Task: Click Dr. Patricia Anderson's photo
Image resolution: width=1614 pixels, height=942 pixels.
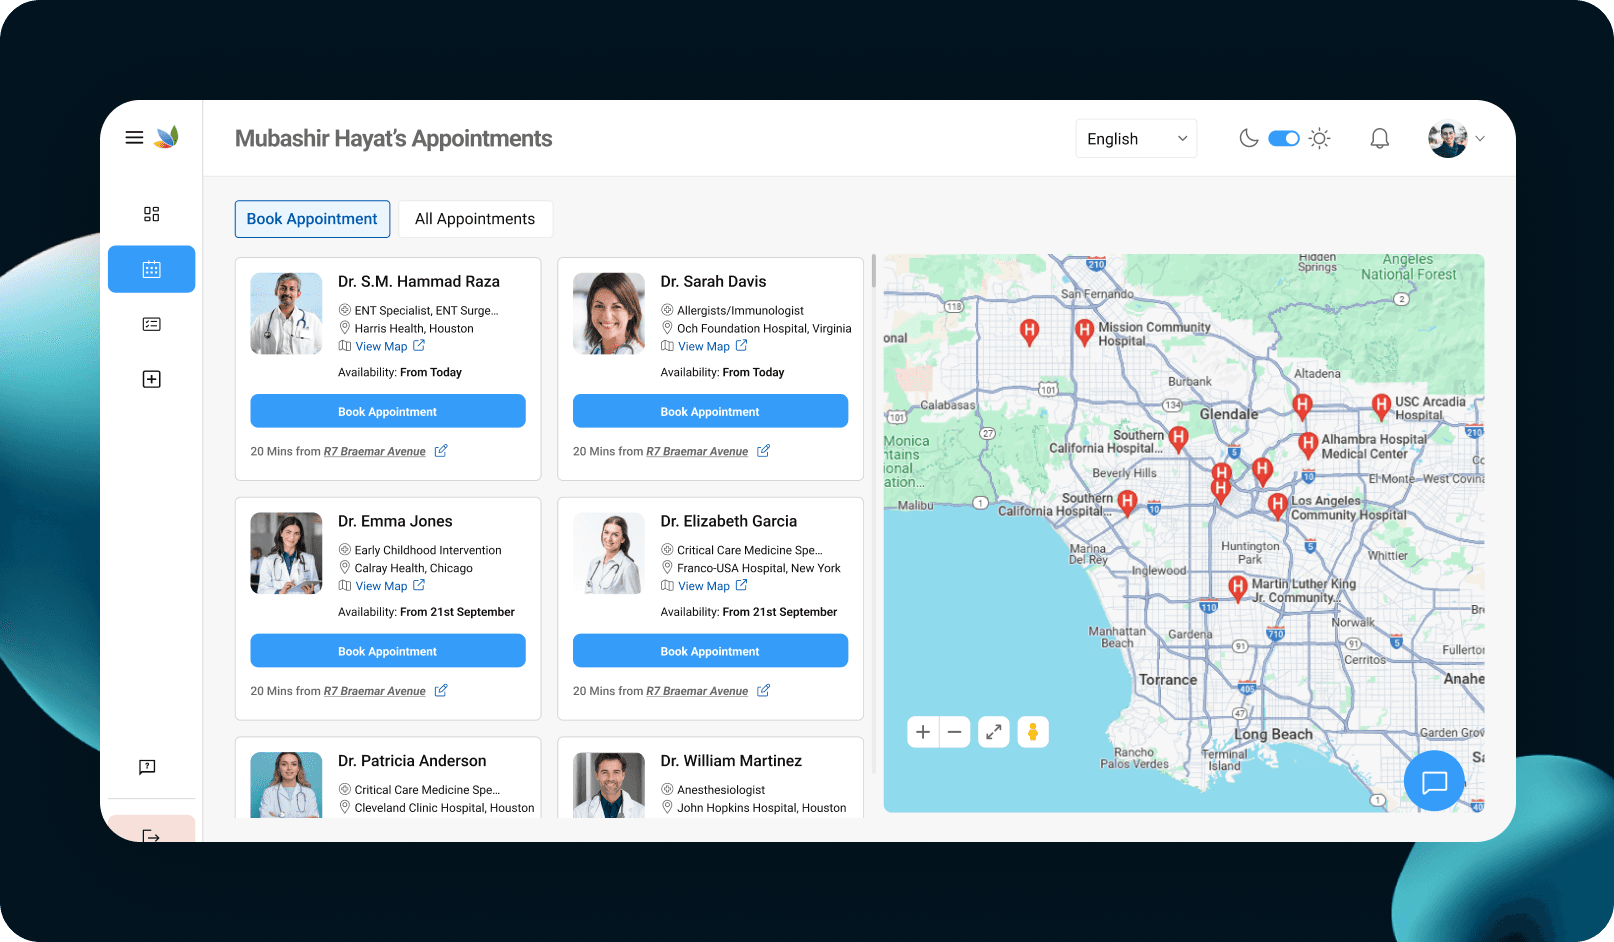Action: [x=286, y=785]
